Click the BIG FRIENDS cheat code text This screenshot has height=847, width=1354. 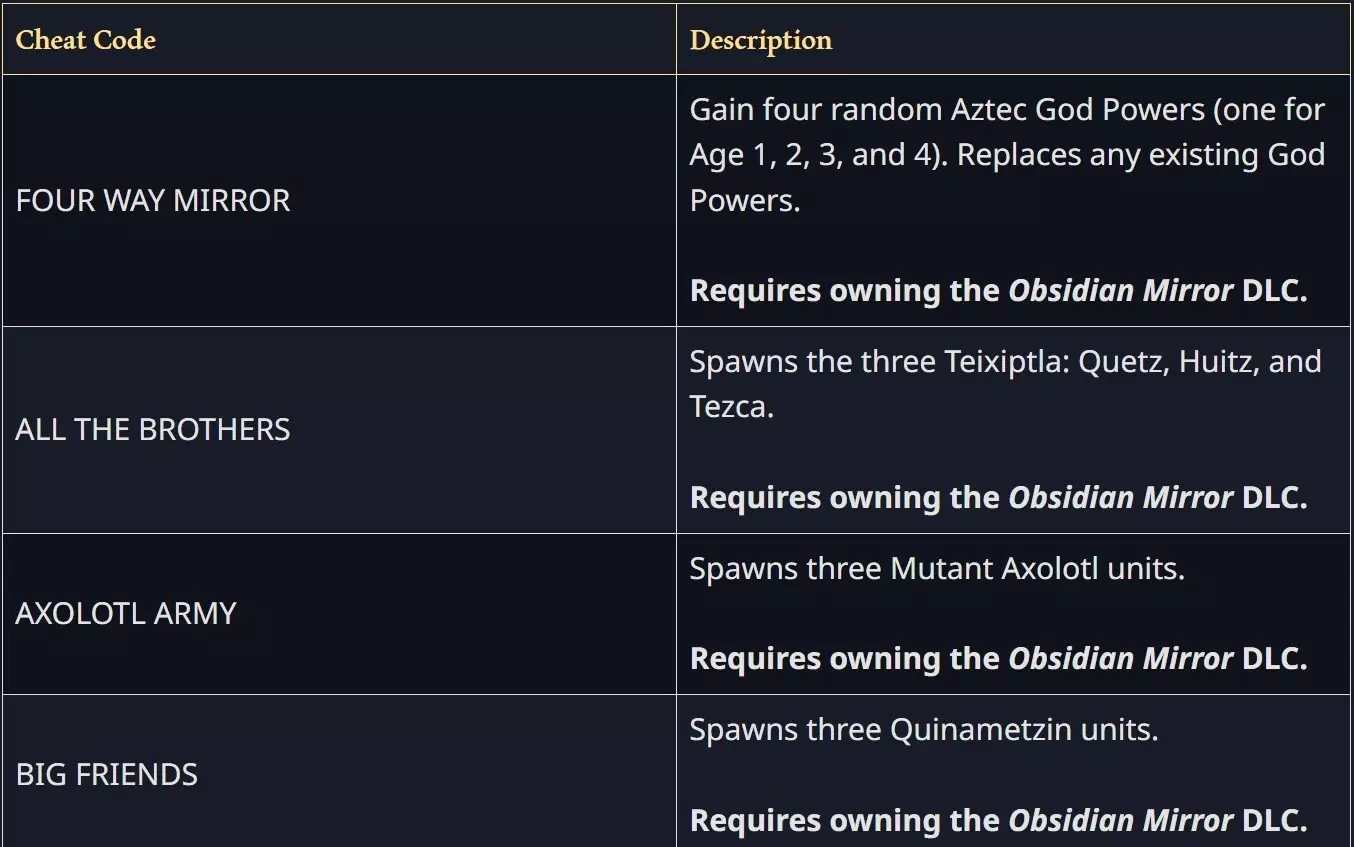(107, 774)
